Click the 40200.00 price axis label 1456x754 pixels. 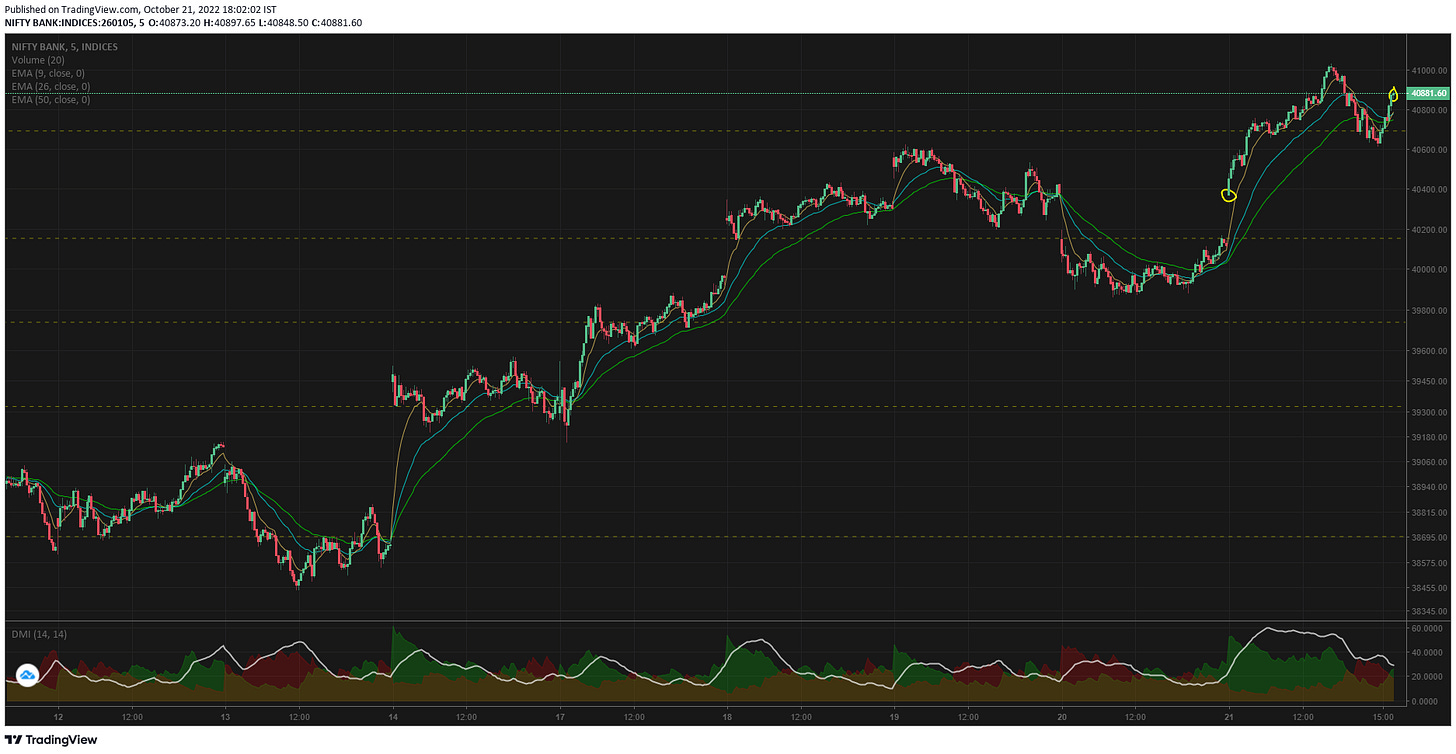click(x=1430, y=230)
